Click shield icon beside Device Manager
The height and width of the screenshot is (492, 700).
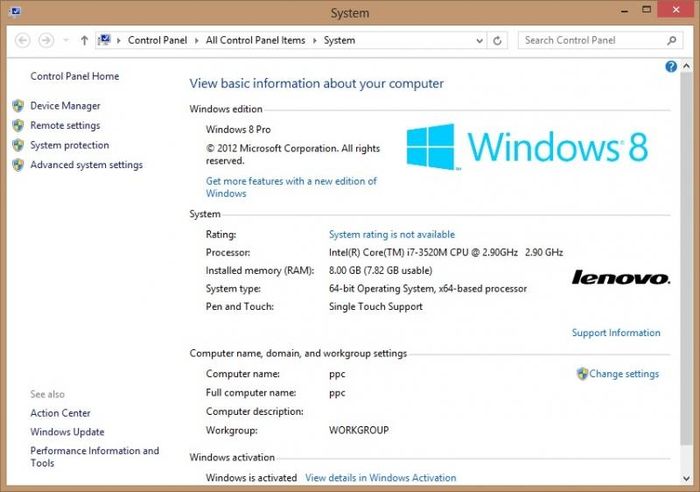18,106
